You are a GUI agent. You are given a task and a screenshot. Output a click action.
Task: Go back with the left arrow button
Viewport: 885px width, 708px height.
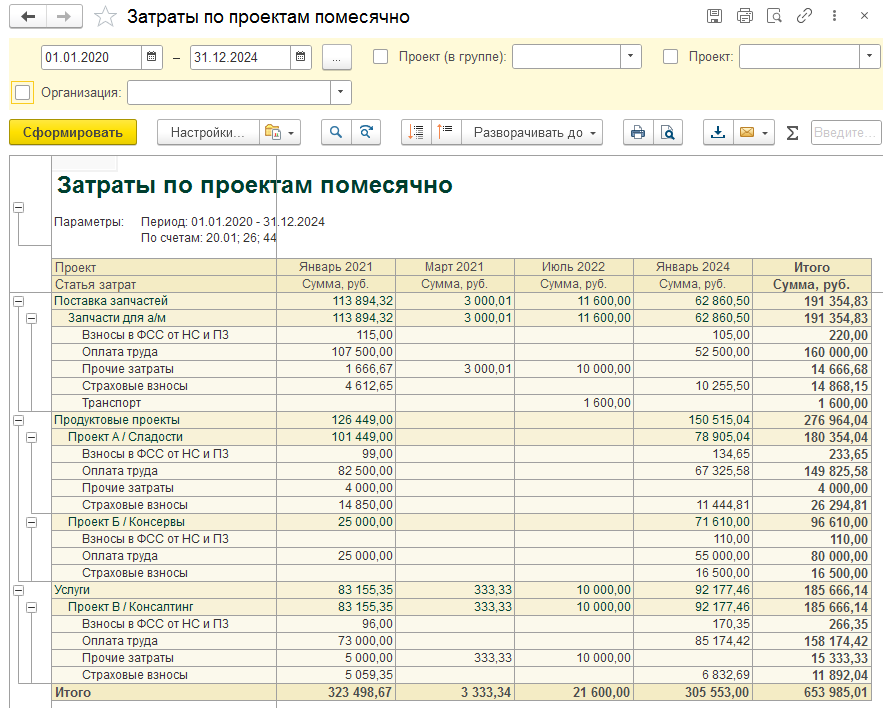pos(28,17)
